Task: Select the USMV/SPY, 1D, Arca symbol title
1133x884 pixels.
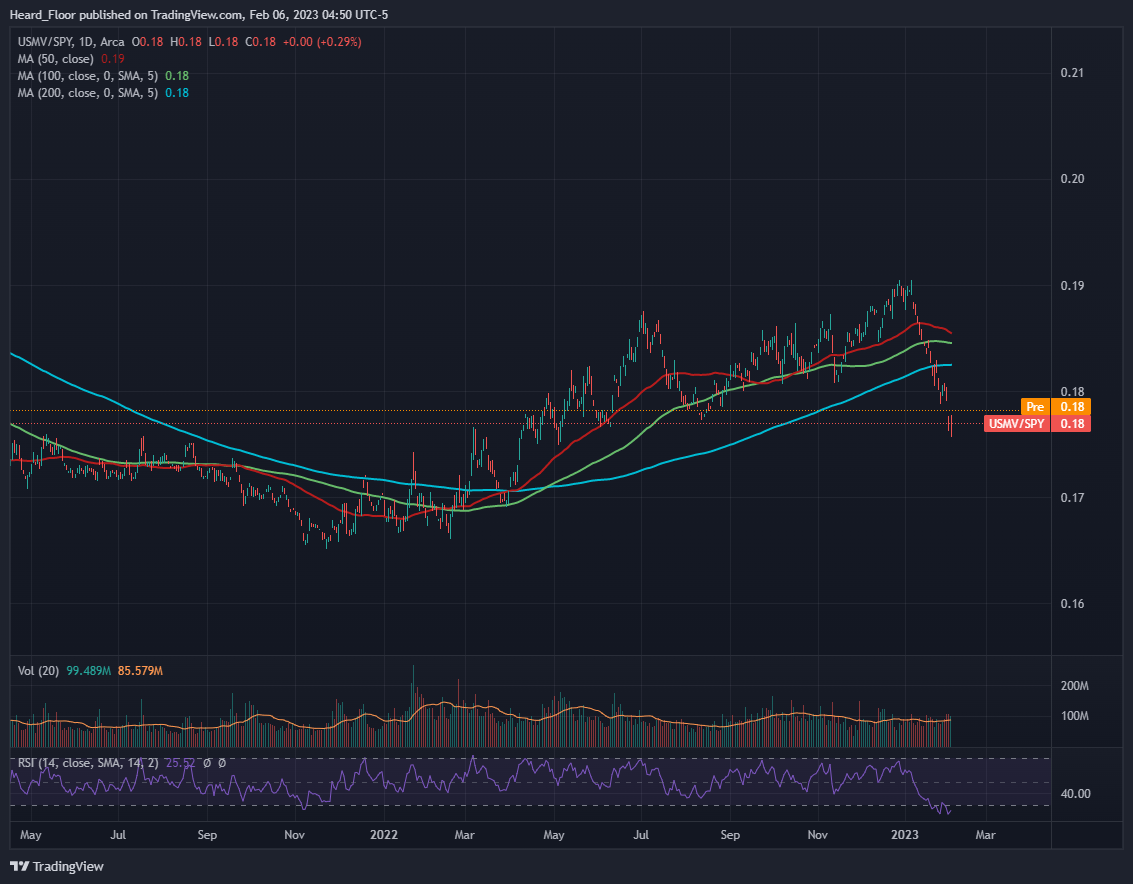Action: pos(71,42)
